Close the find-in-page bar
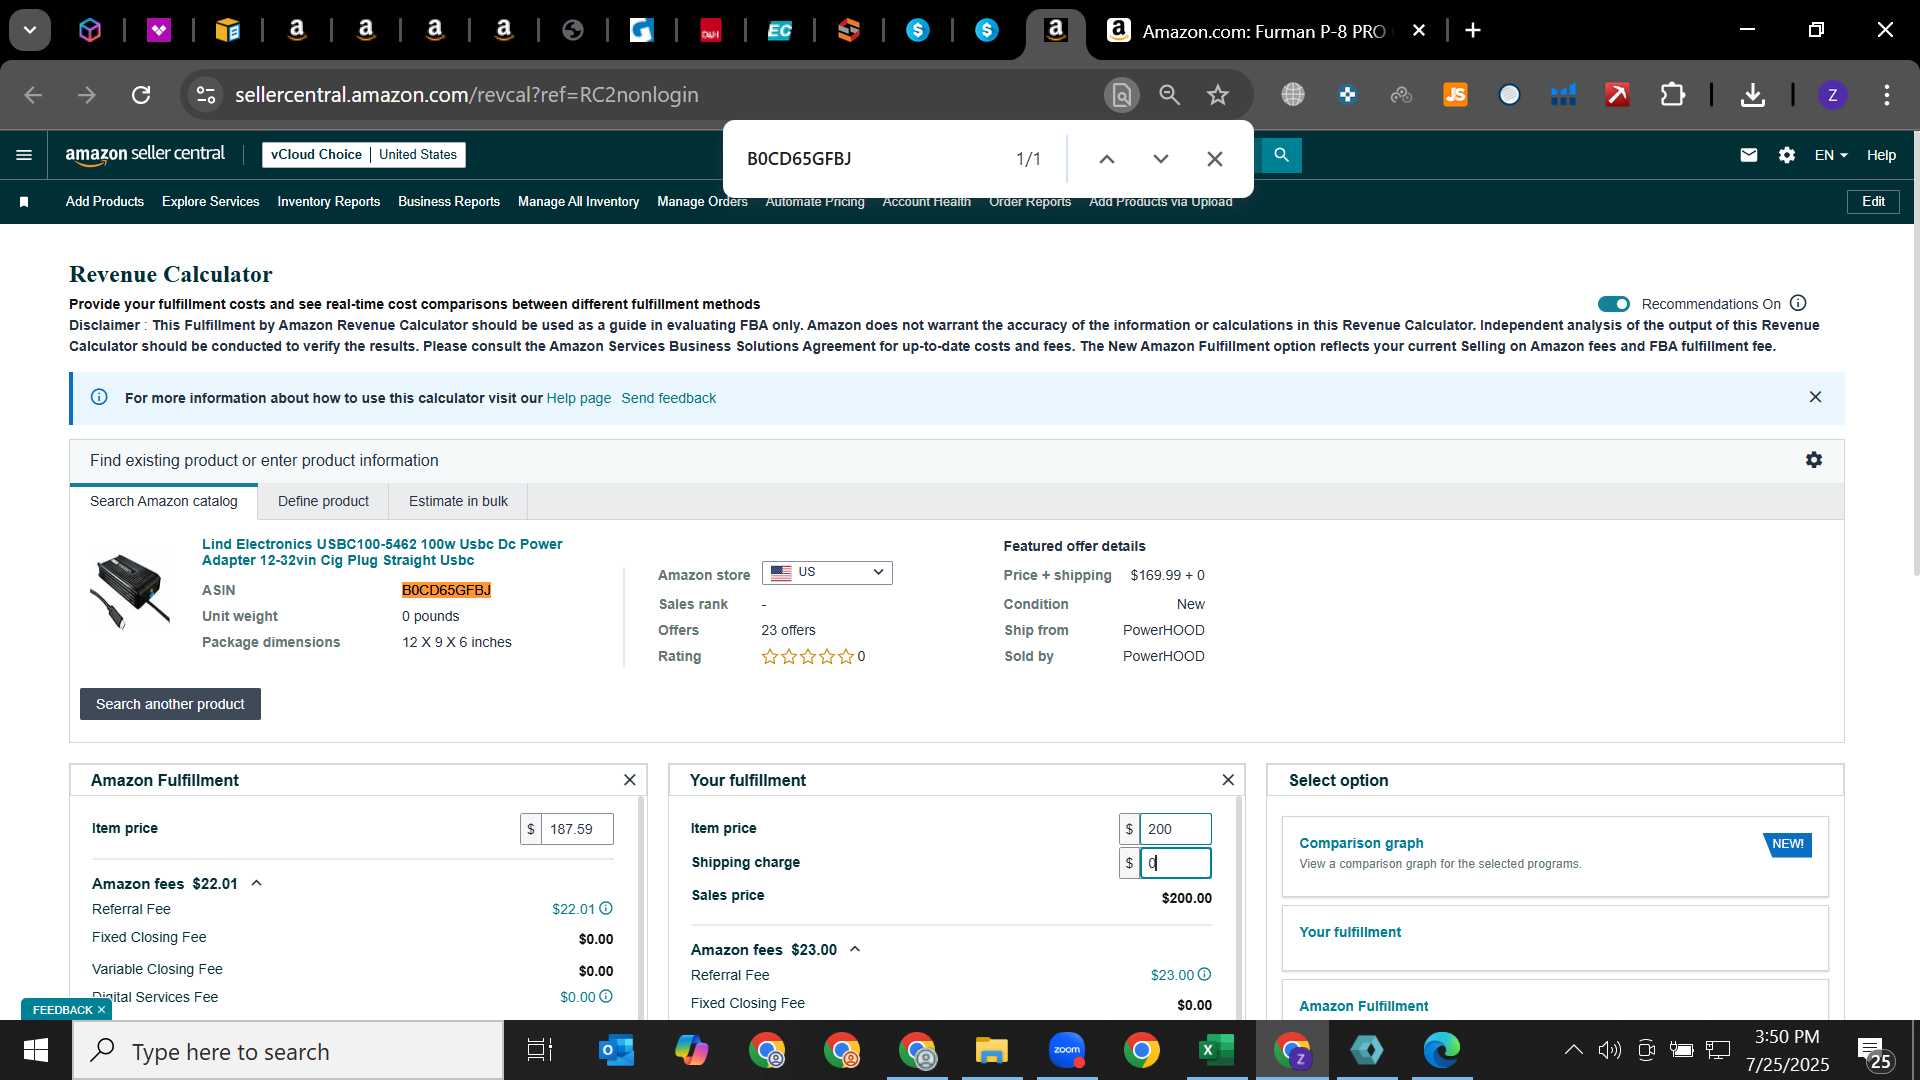 point(1214,159)
